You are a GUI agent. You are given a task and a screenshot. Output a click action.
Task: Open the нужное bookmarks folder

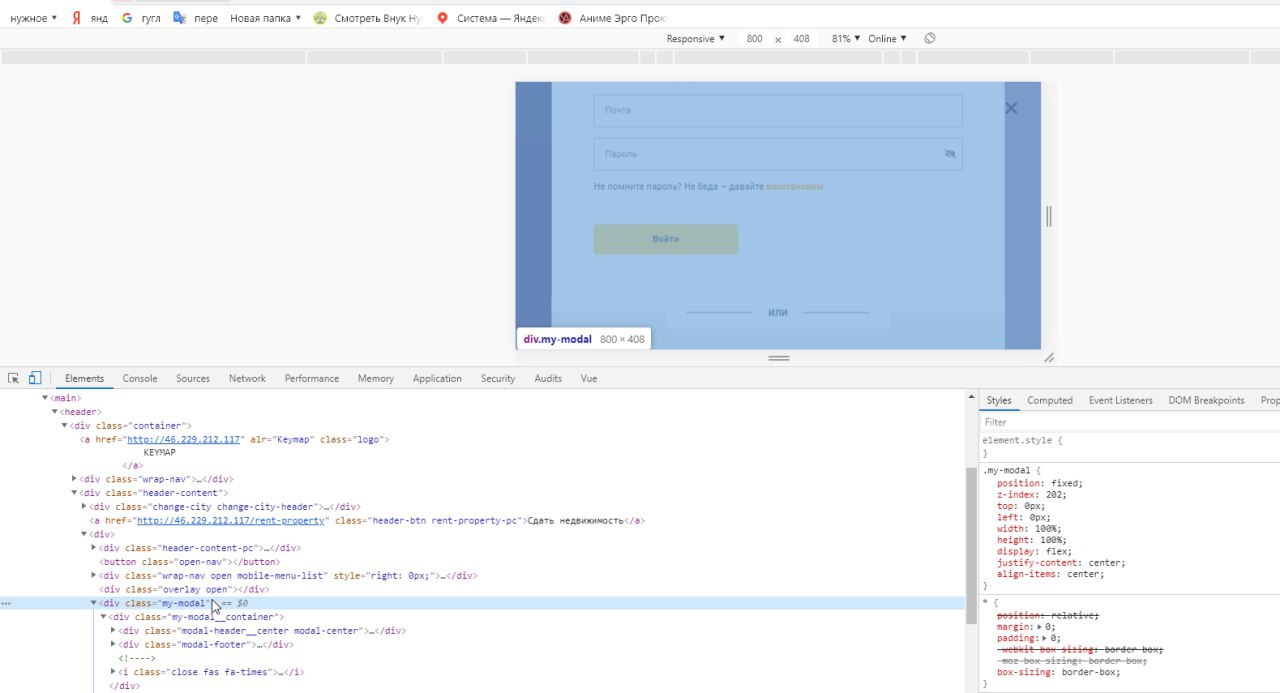pos(33,18)
